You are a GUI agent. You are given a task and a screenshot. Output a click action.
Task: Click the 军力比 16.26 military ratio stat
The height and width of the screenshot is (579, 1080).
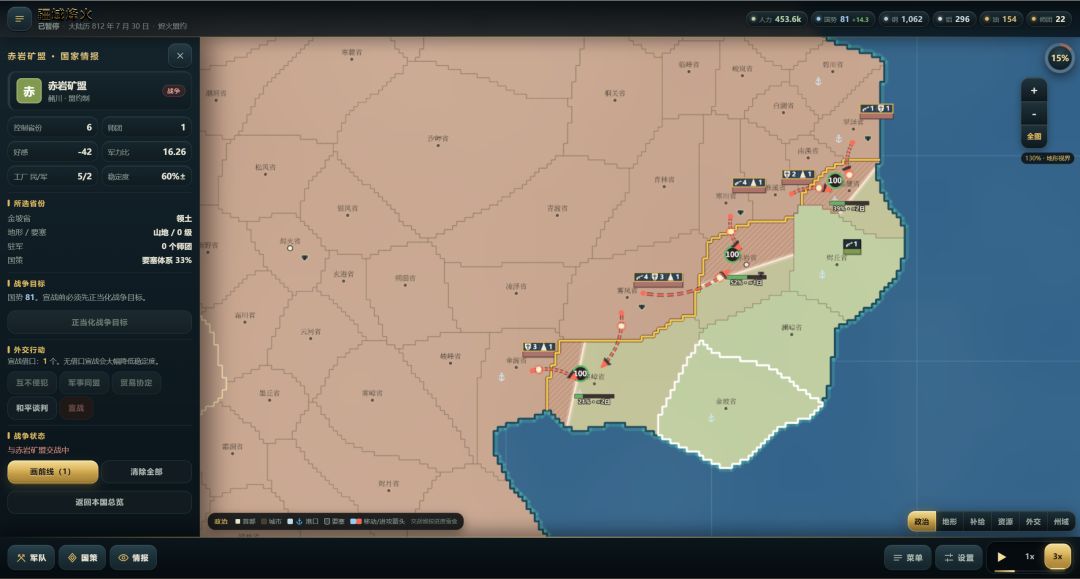tap(147, 151)
